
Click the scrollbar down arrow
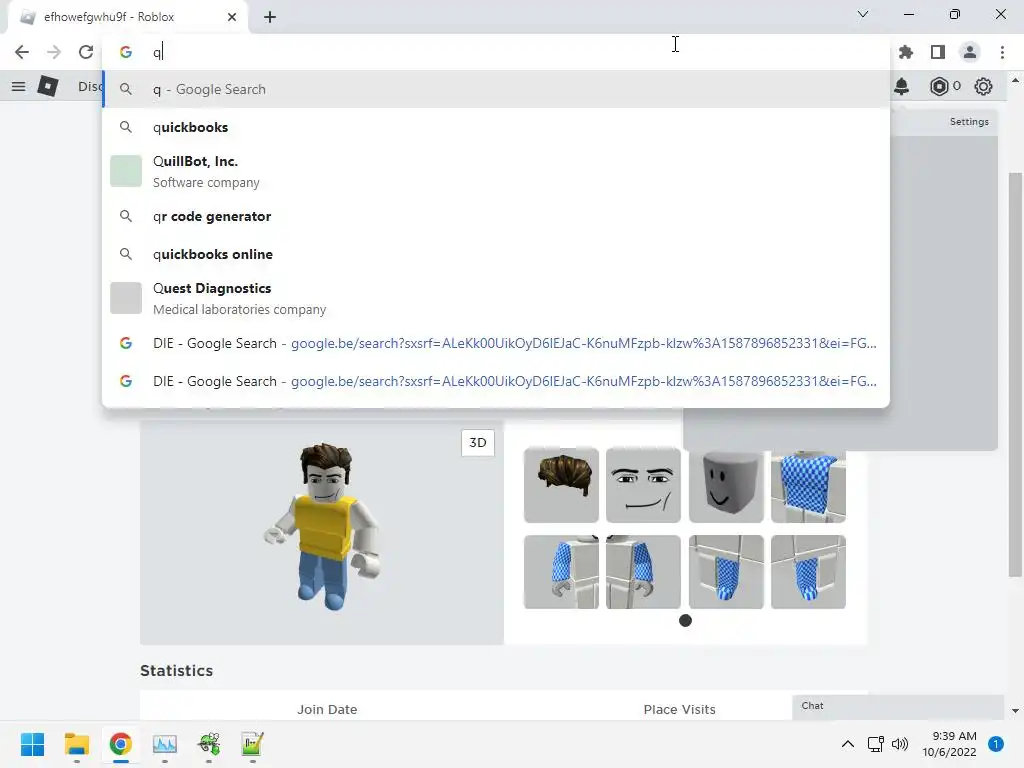pyautogui.click(x=1015, y=711)
